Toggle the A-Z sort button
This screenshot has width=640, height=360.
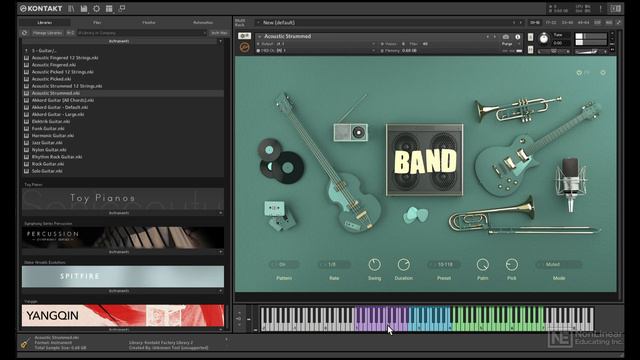(70, 33)
